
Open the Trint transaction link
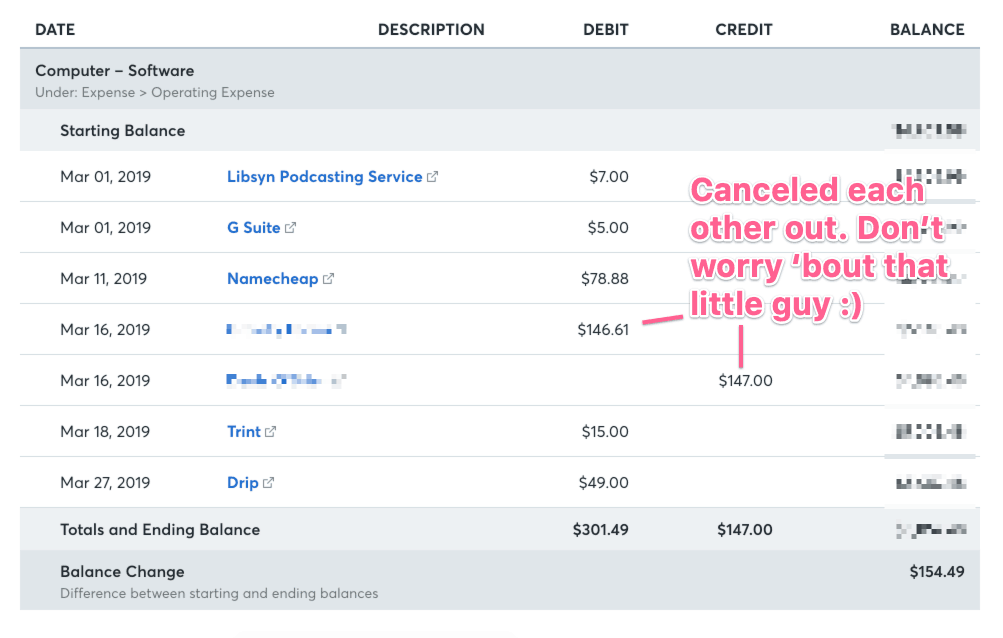click(x=244, y=432)
